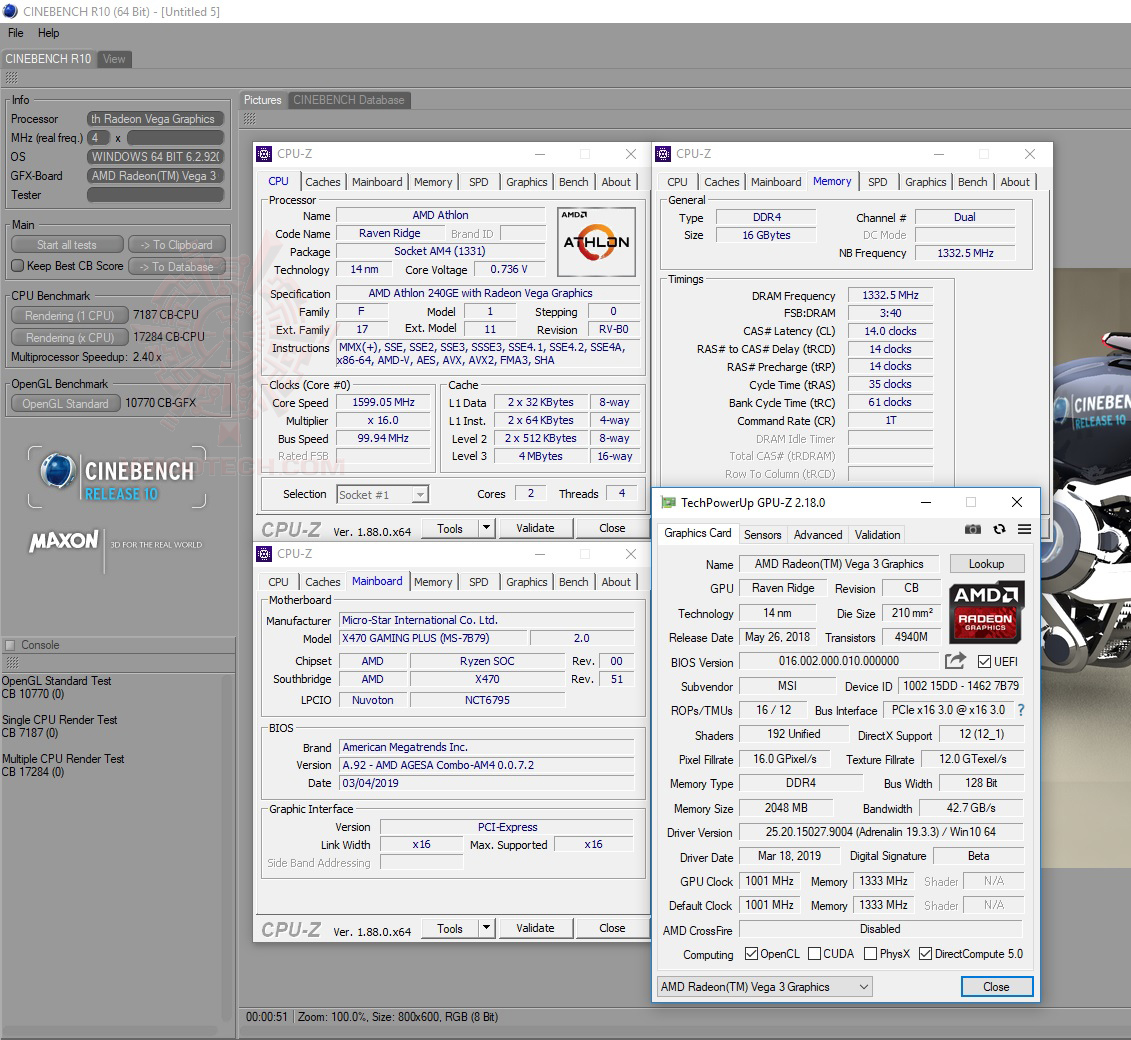This screenshot has height=1040, width=1131.
Task: Click the GPU-Z refresh icon
Action: click(x=998, y=530)
